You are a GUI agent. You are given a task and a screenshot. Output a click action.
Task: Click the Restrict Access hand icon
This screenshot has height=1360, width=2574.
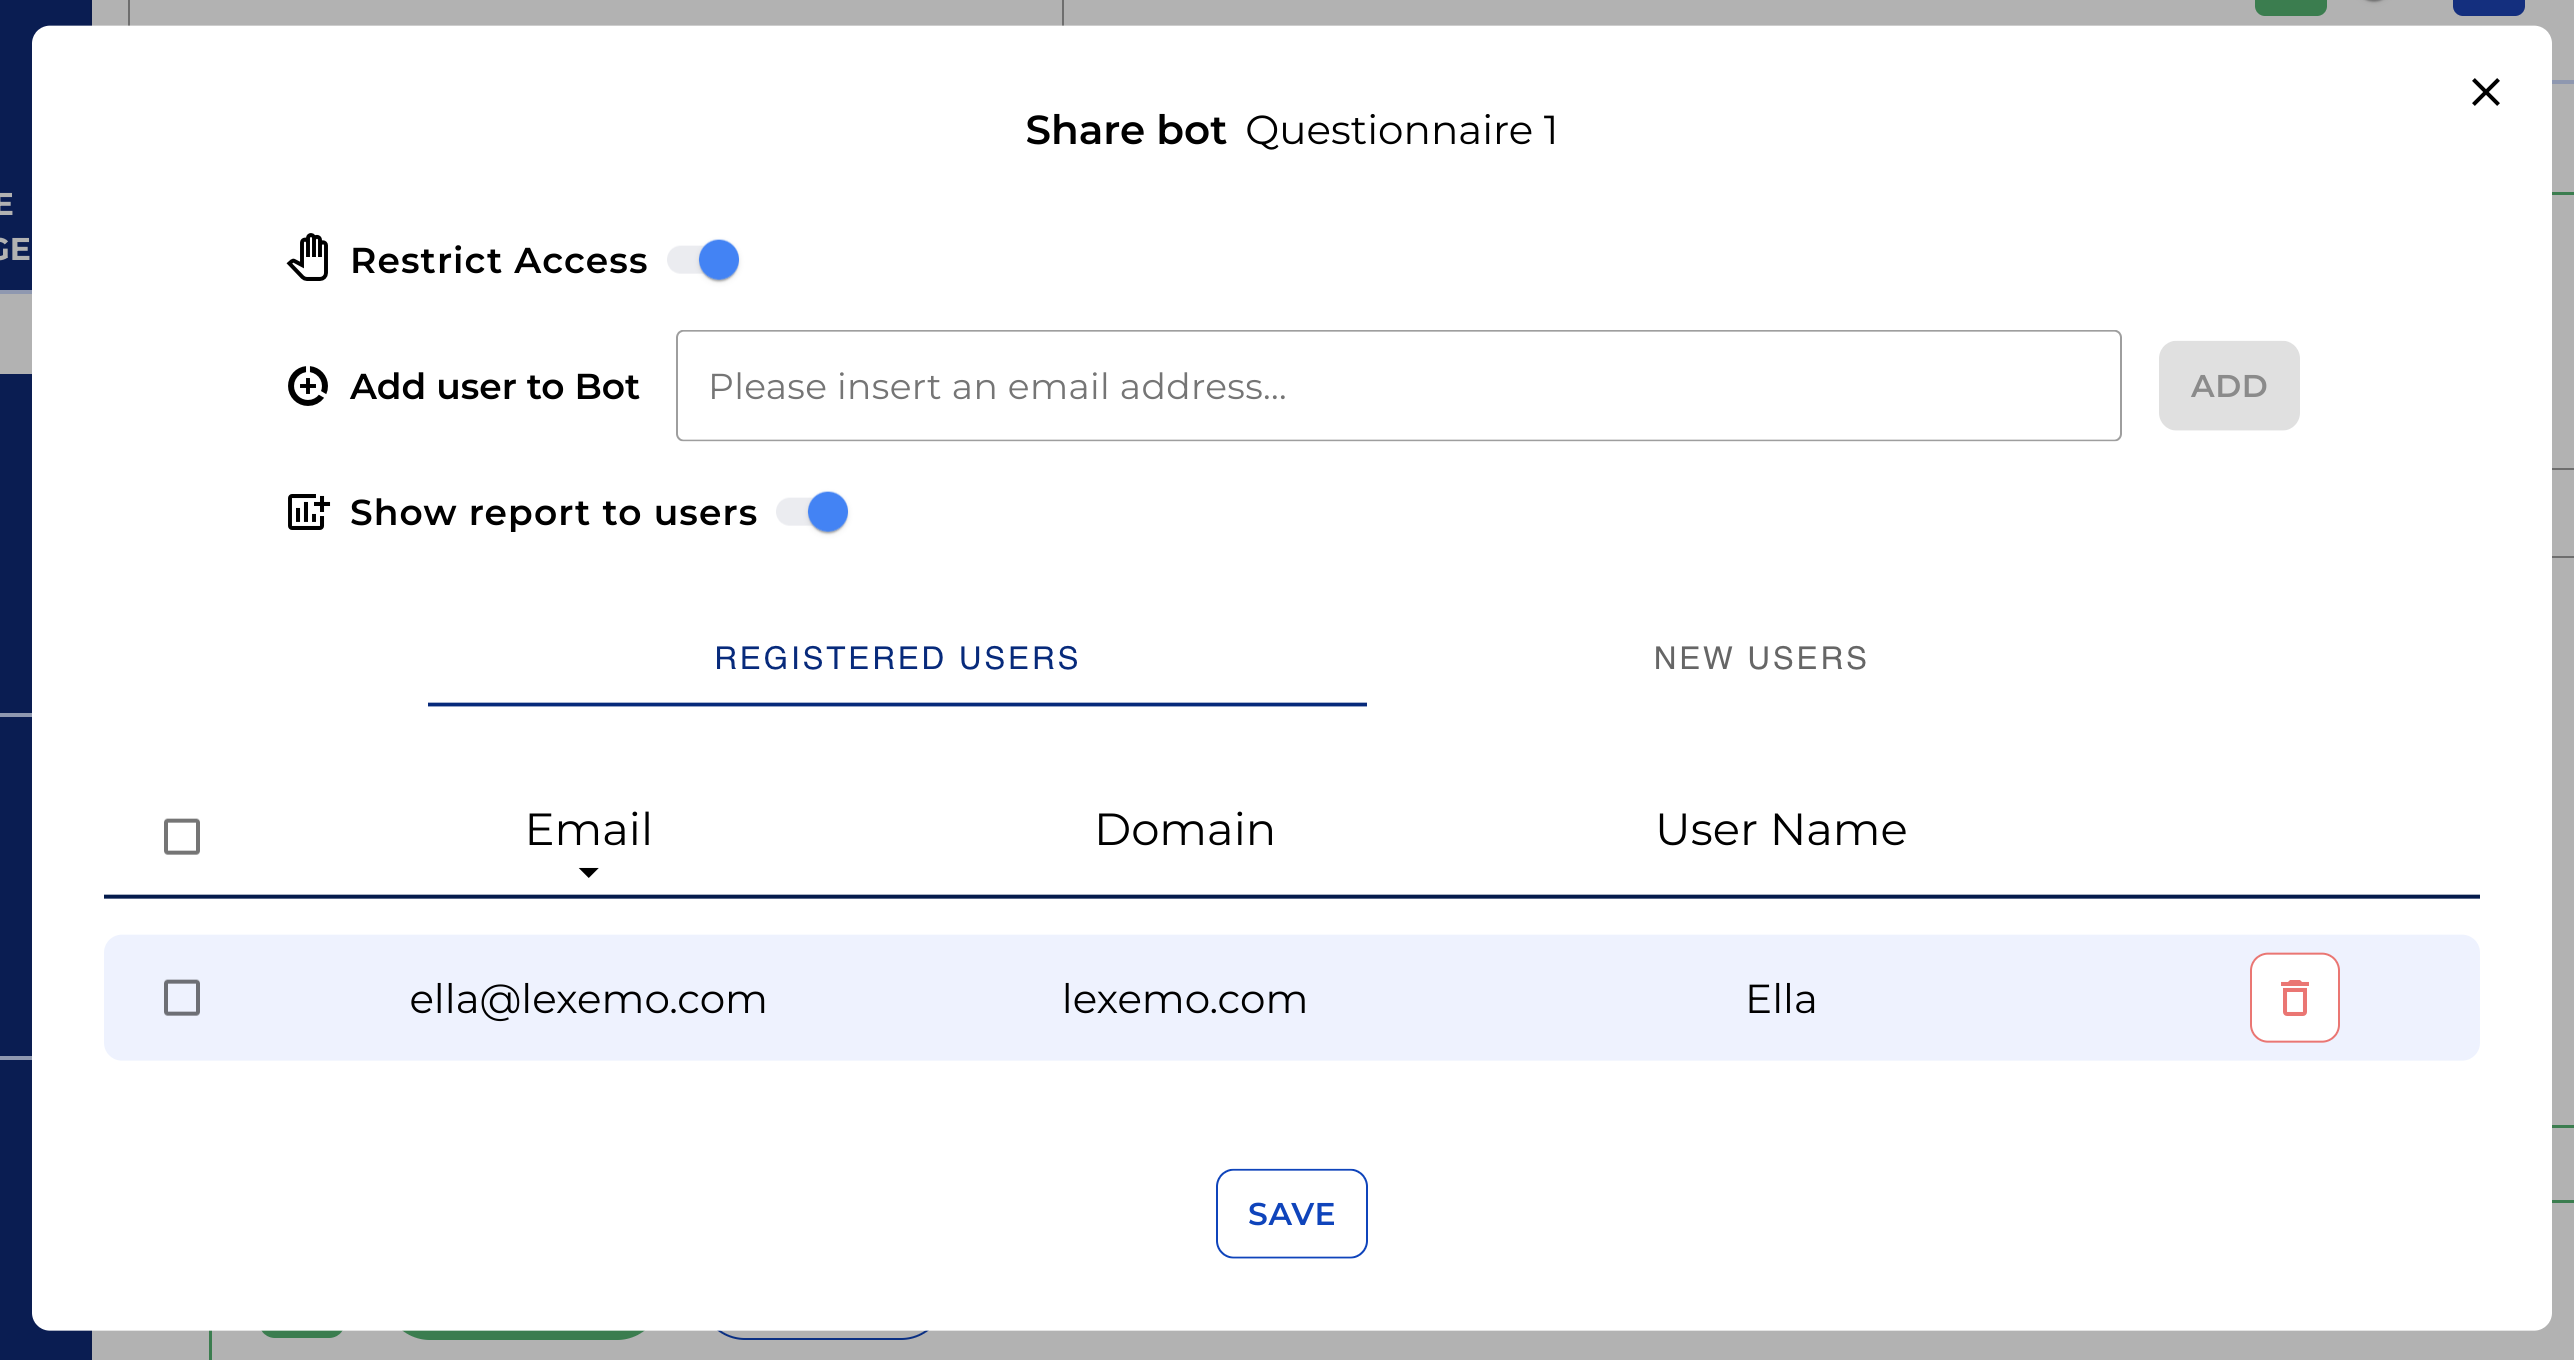[x=308, y=259]
